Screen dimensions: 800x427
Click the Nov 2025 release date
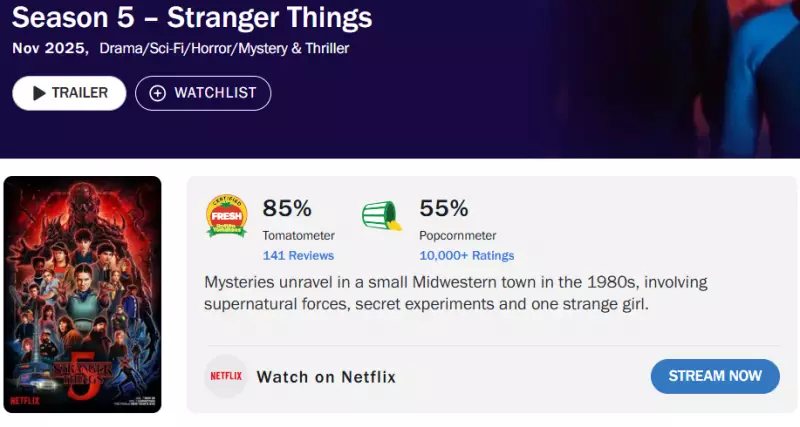pyautogui.click(x=49, y=48)
